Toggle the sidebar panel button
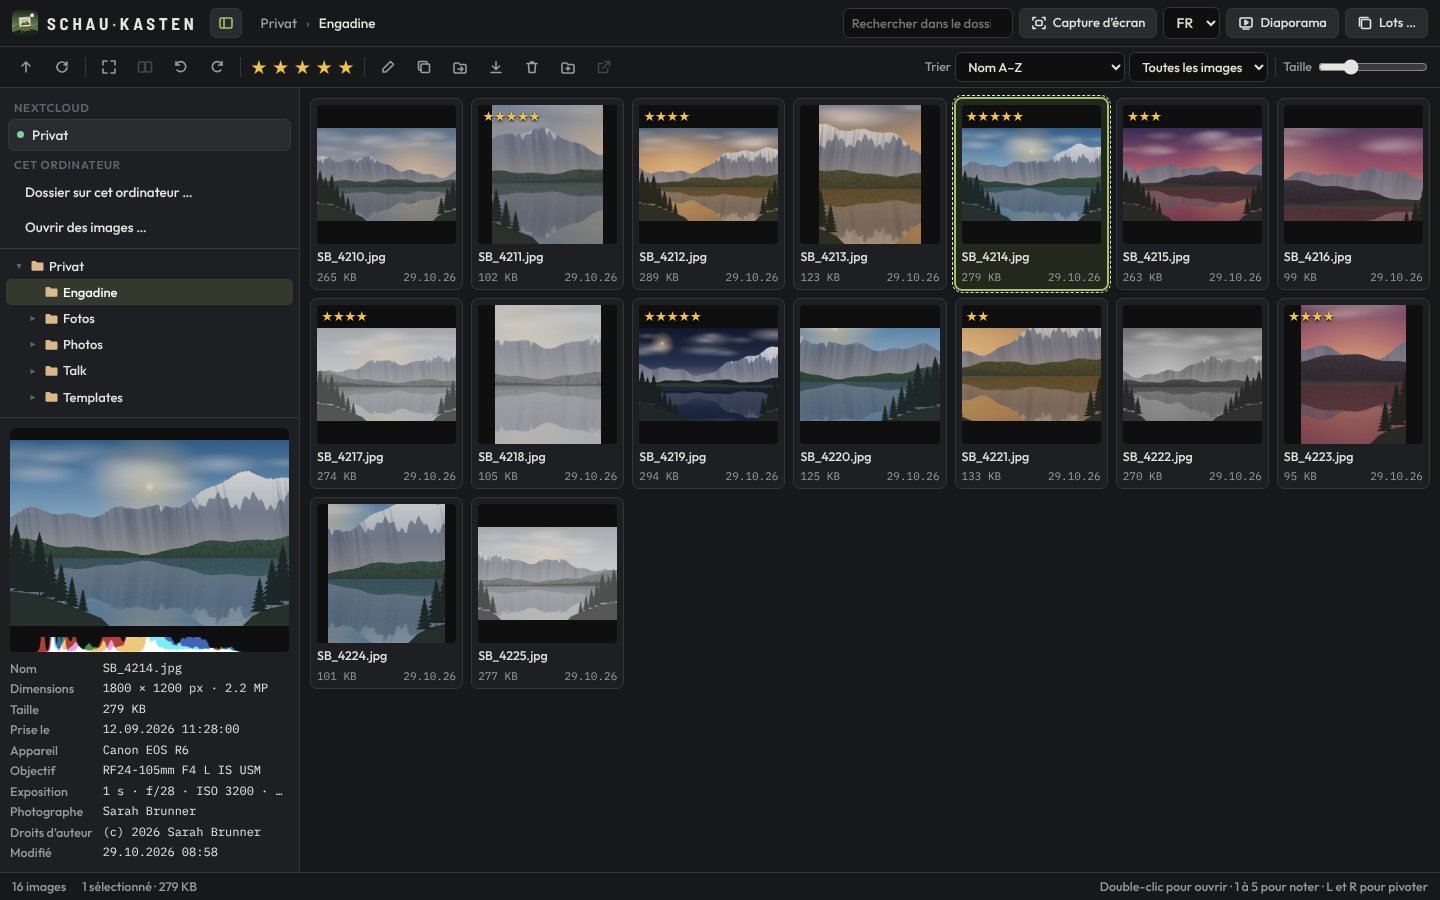Screen dimensions: 1440x900 click(x=226, y=23)
